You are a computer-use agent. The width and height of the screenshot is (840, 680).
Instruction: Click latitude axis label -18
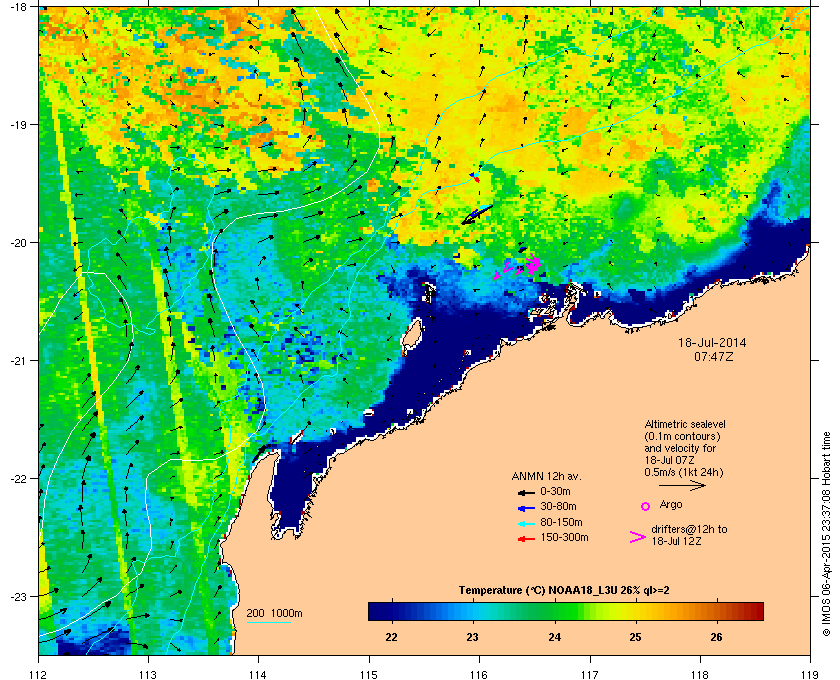click(18, 6)
